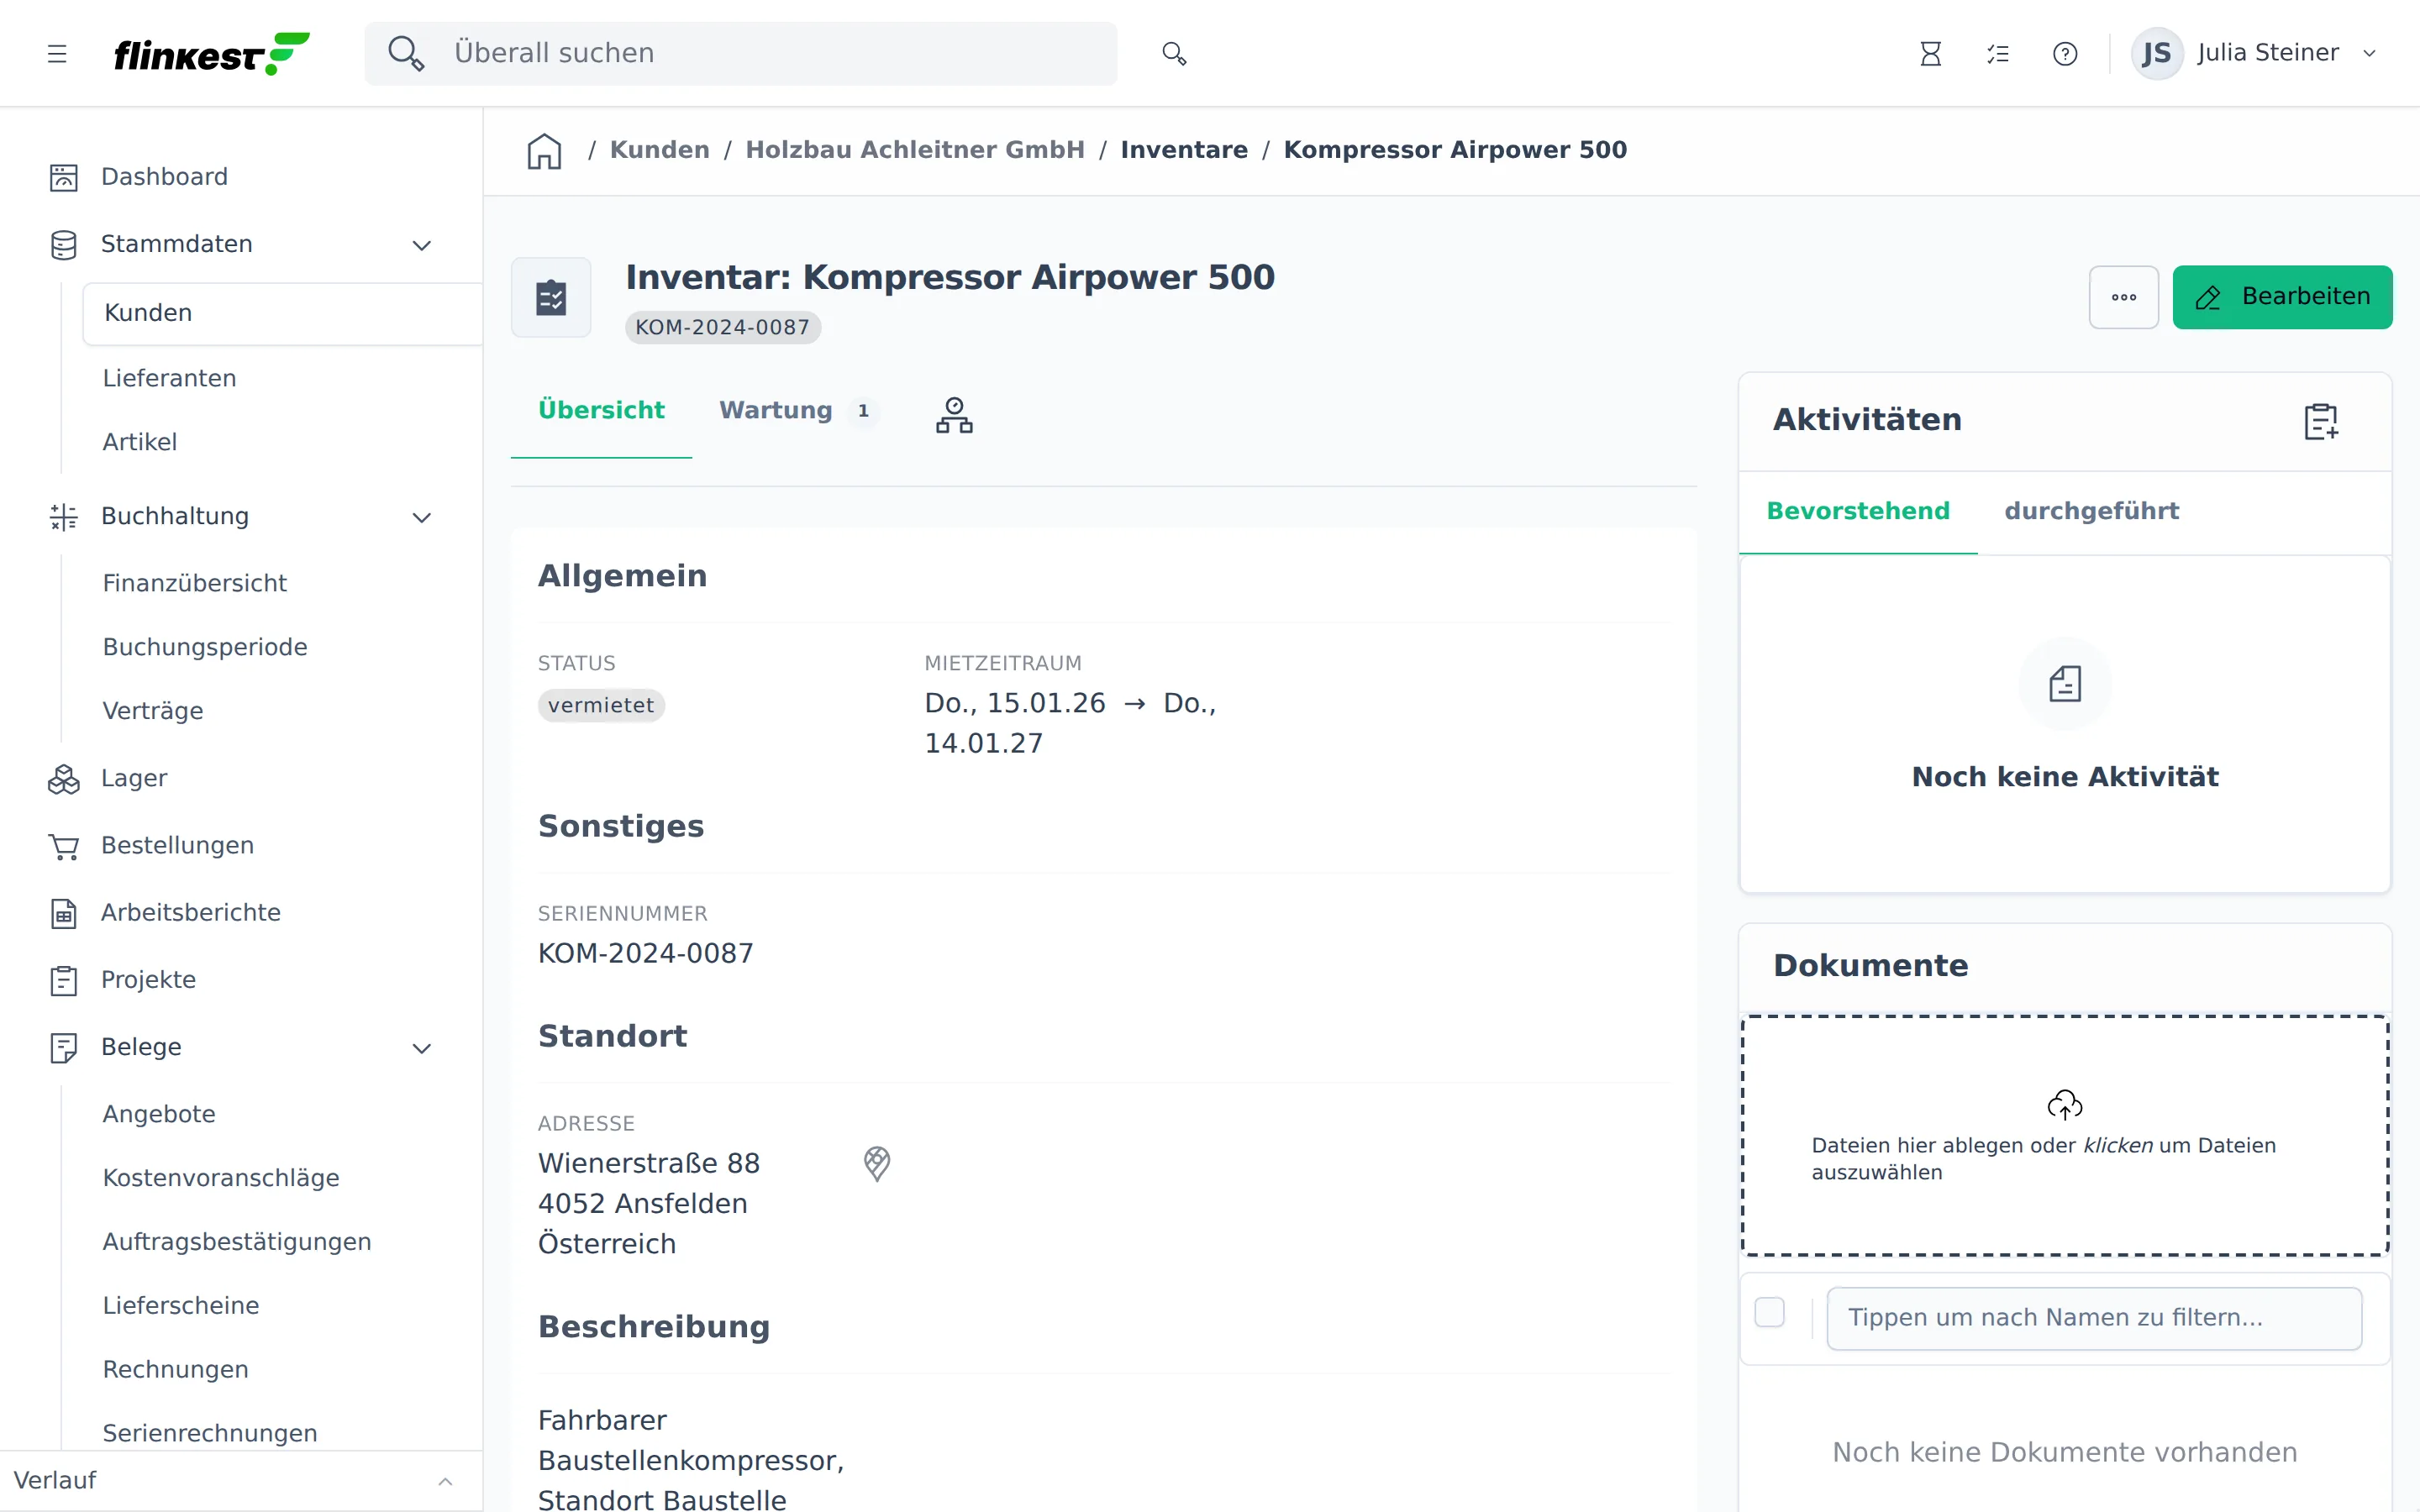Open the three-dot more actions menu
The image size is (2420, 1512).
click(2124, 297)
